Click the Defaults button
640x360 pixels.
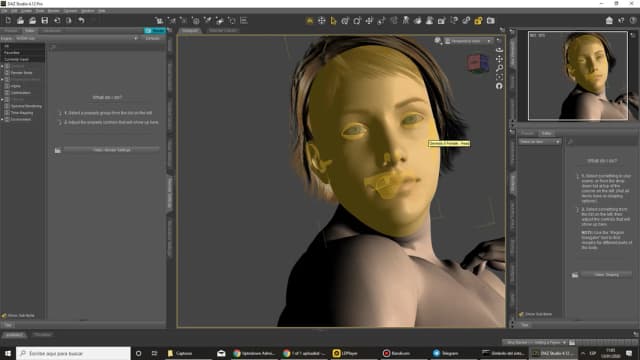click(153, 38)
